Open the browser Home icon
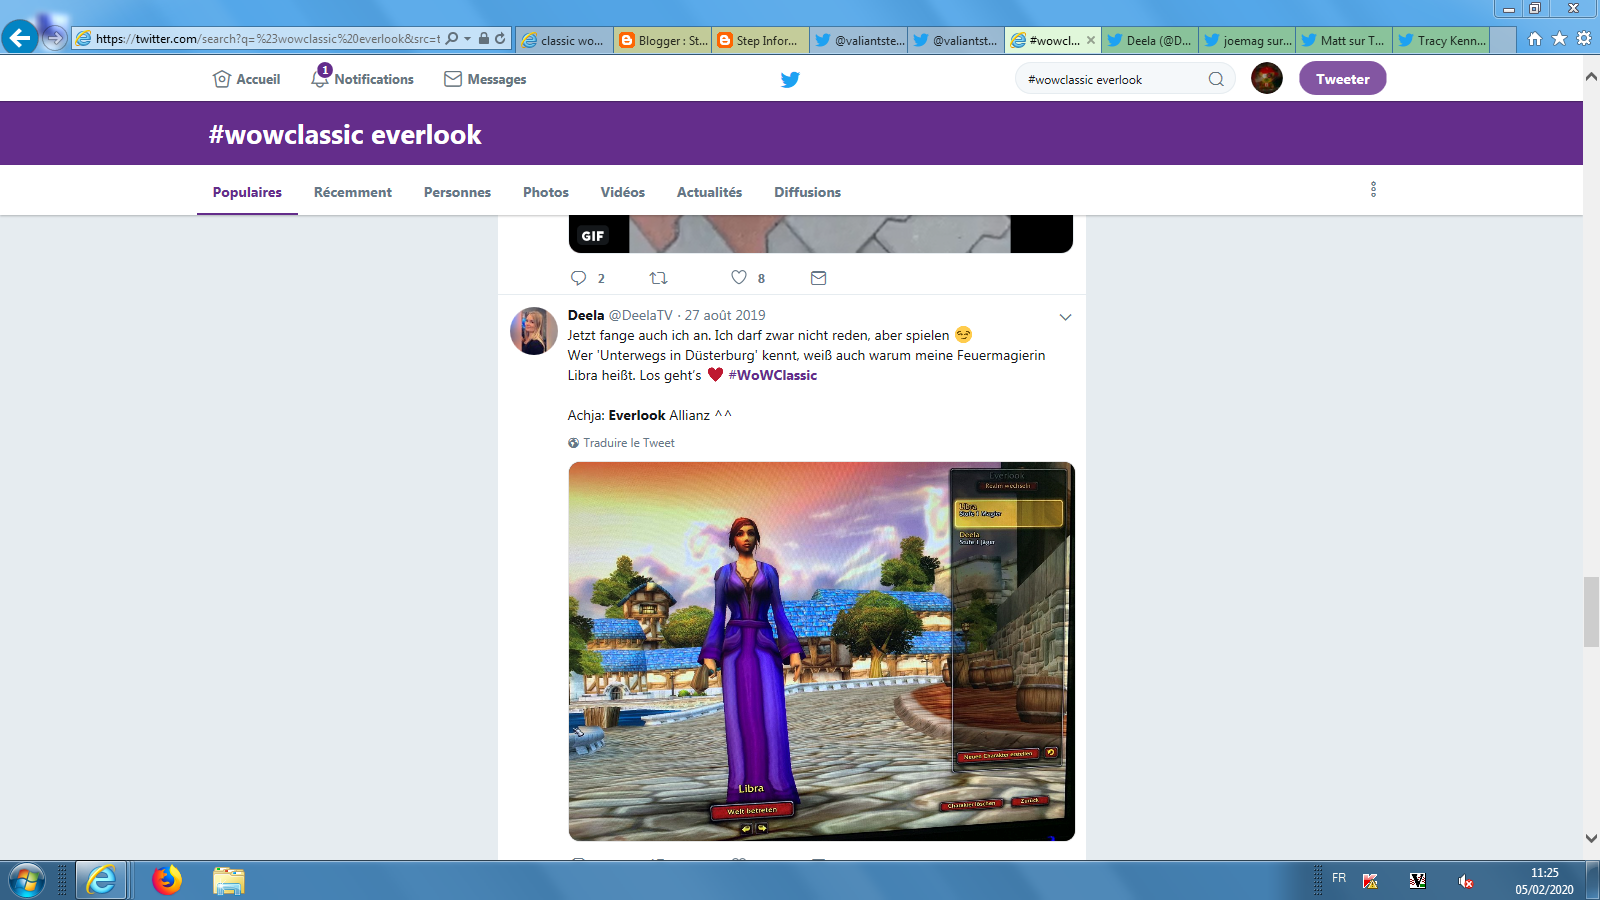Image resolution: width=1600 pixels, height=900 pixels. (x=1535, y=38)
